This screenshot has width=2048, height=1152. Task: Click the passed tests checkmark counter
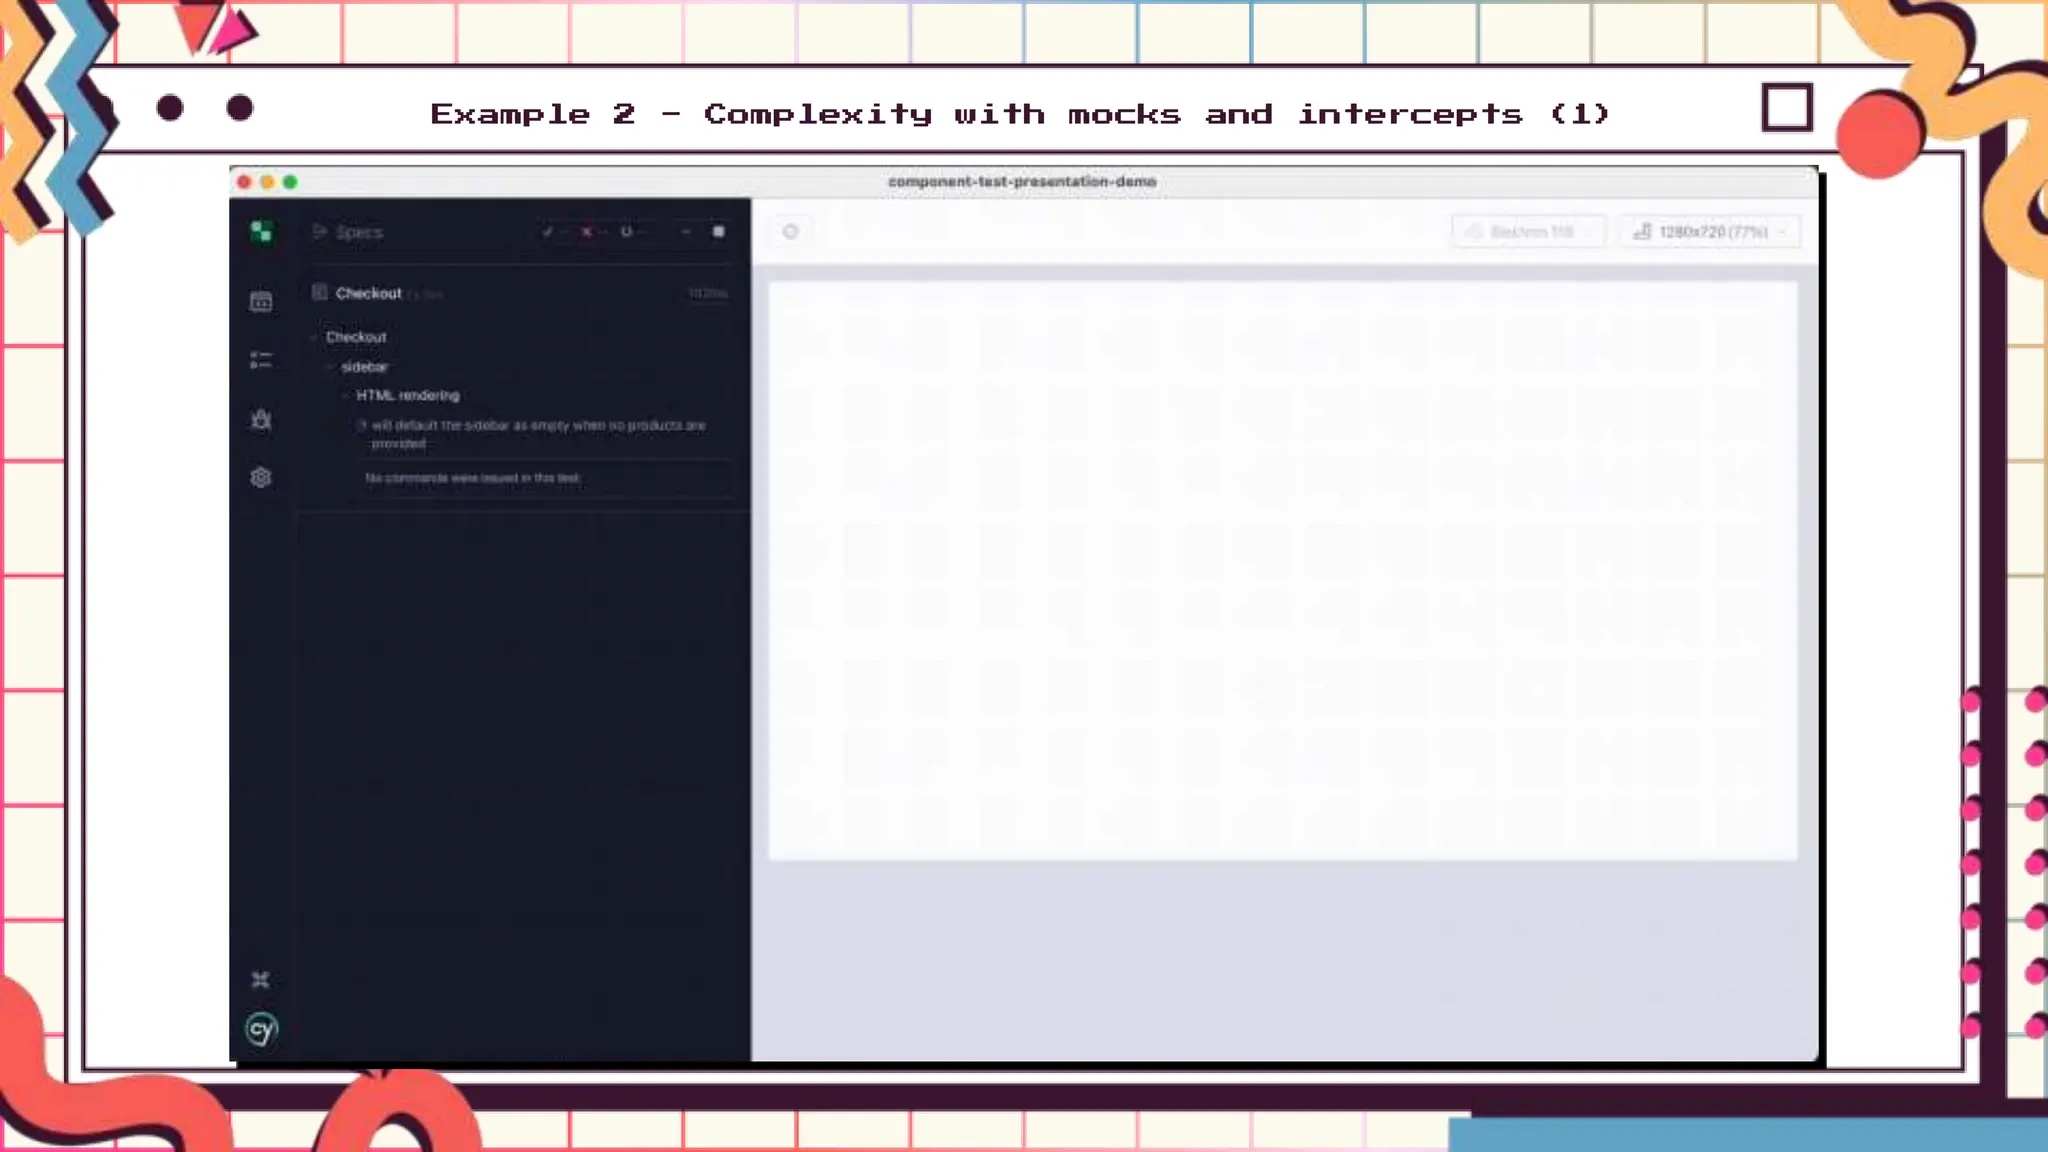pos(553,232)
